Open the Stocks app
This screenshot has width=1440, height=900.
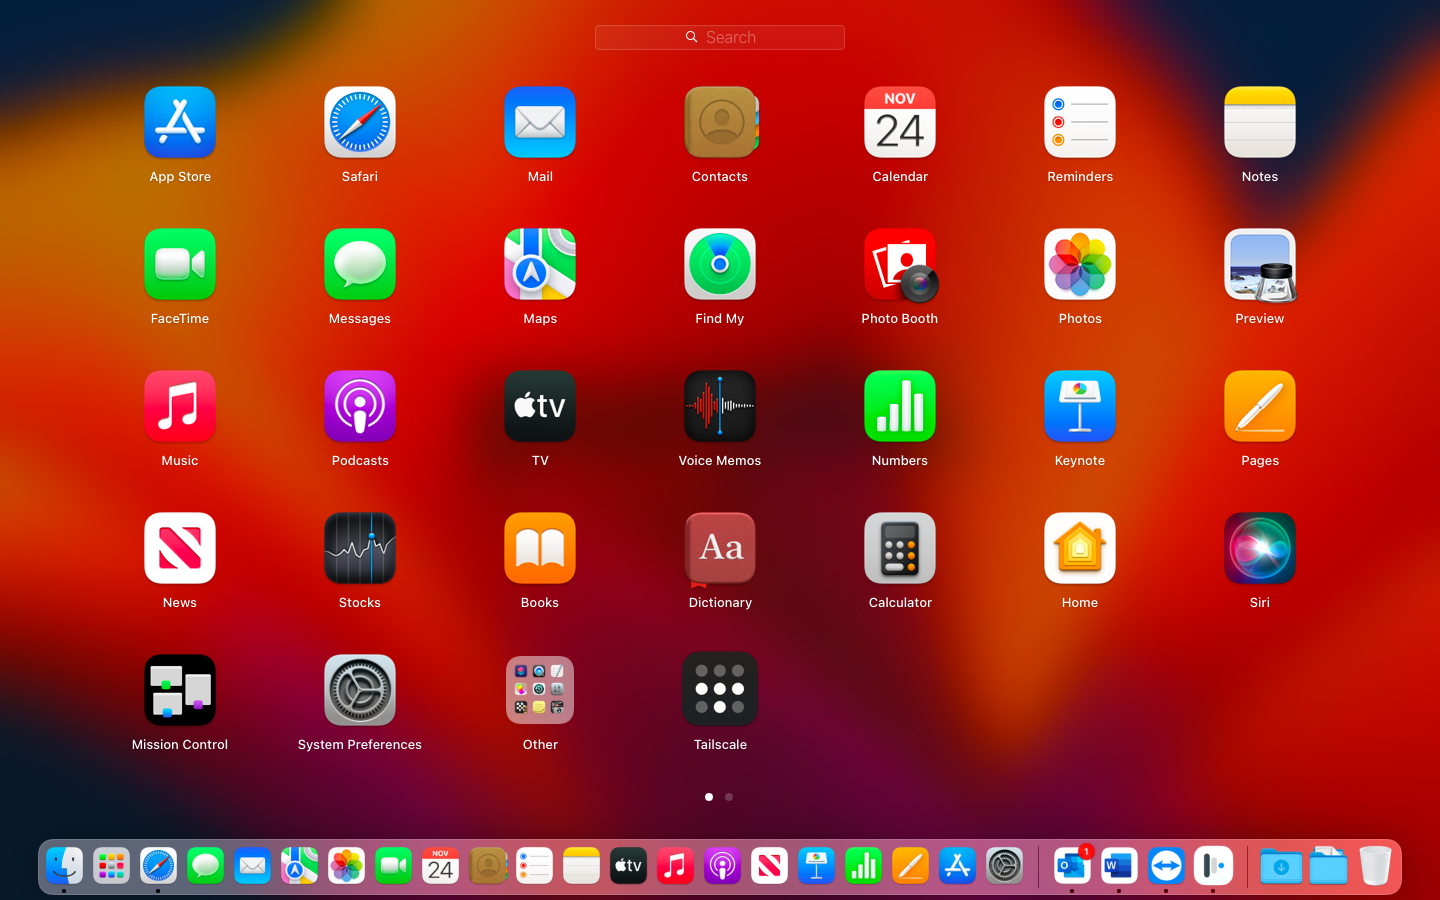coord(359,549)
